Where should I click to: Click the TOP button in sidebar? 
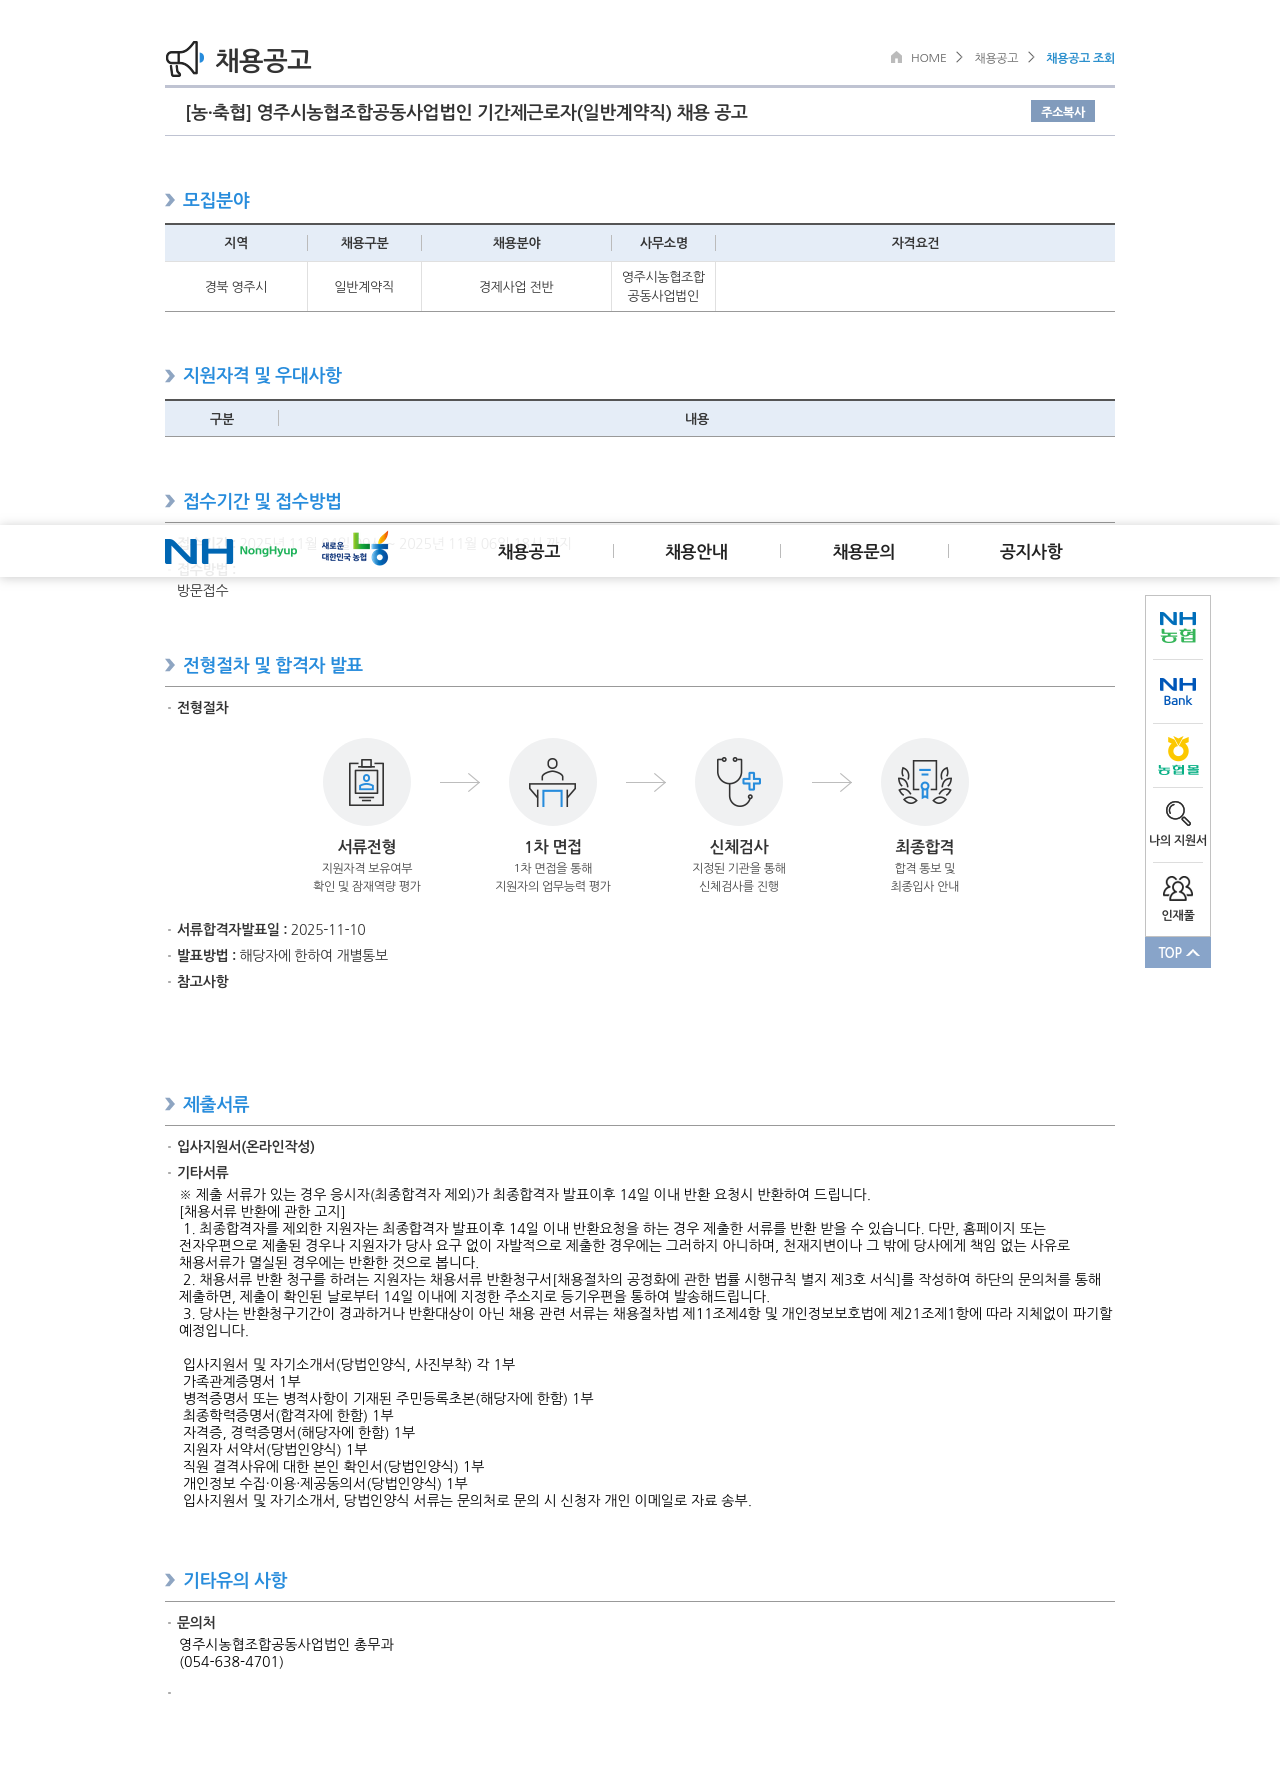[x=1178, y=953]
